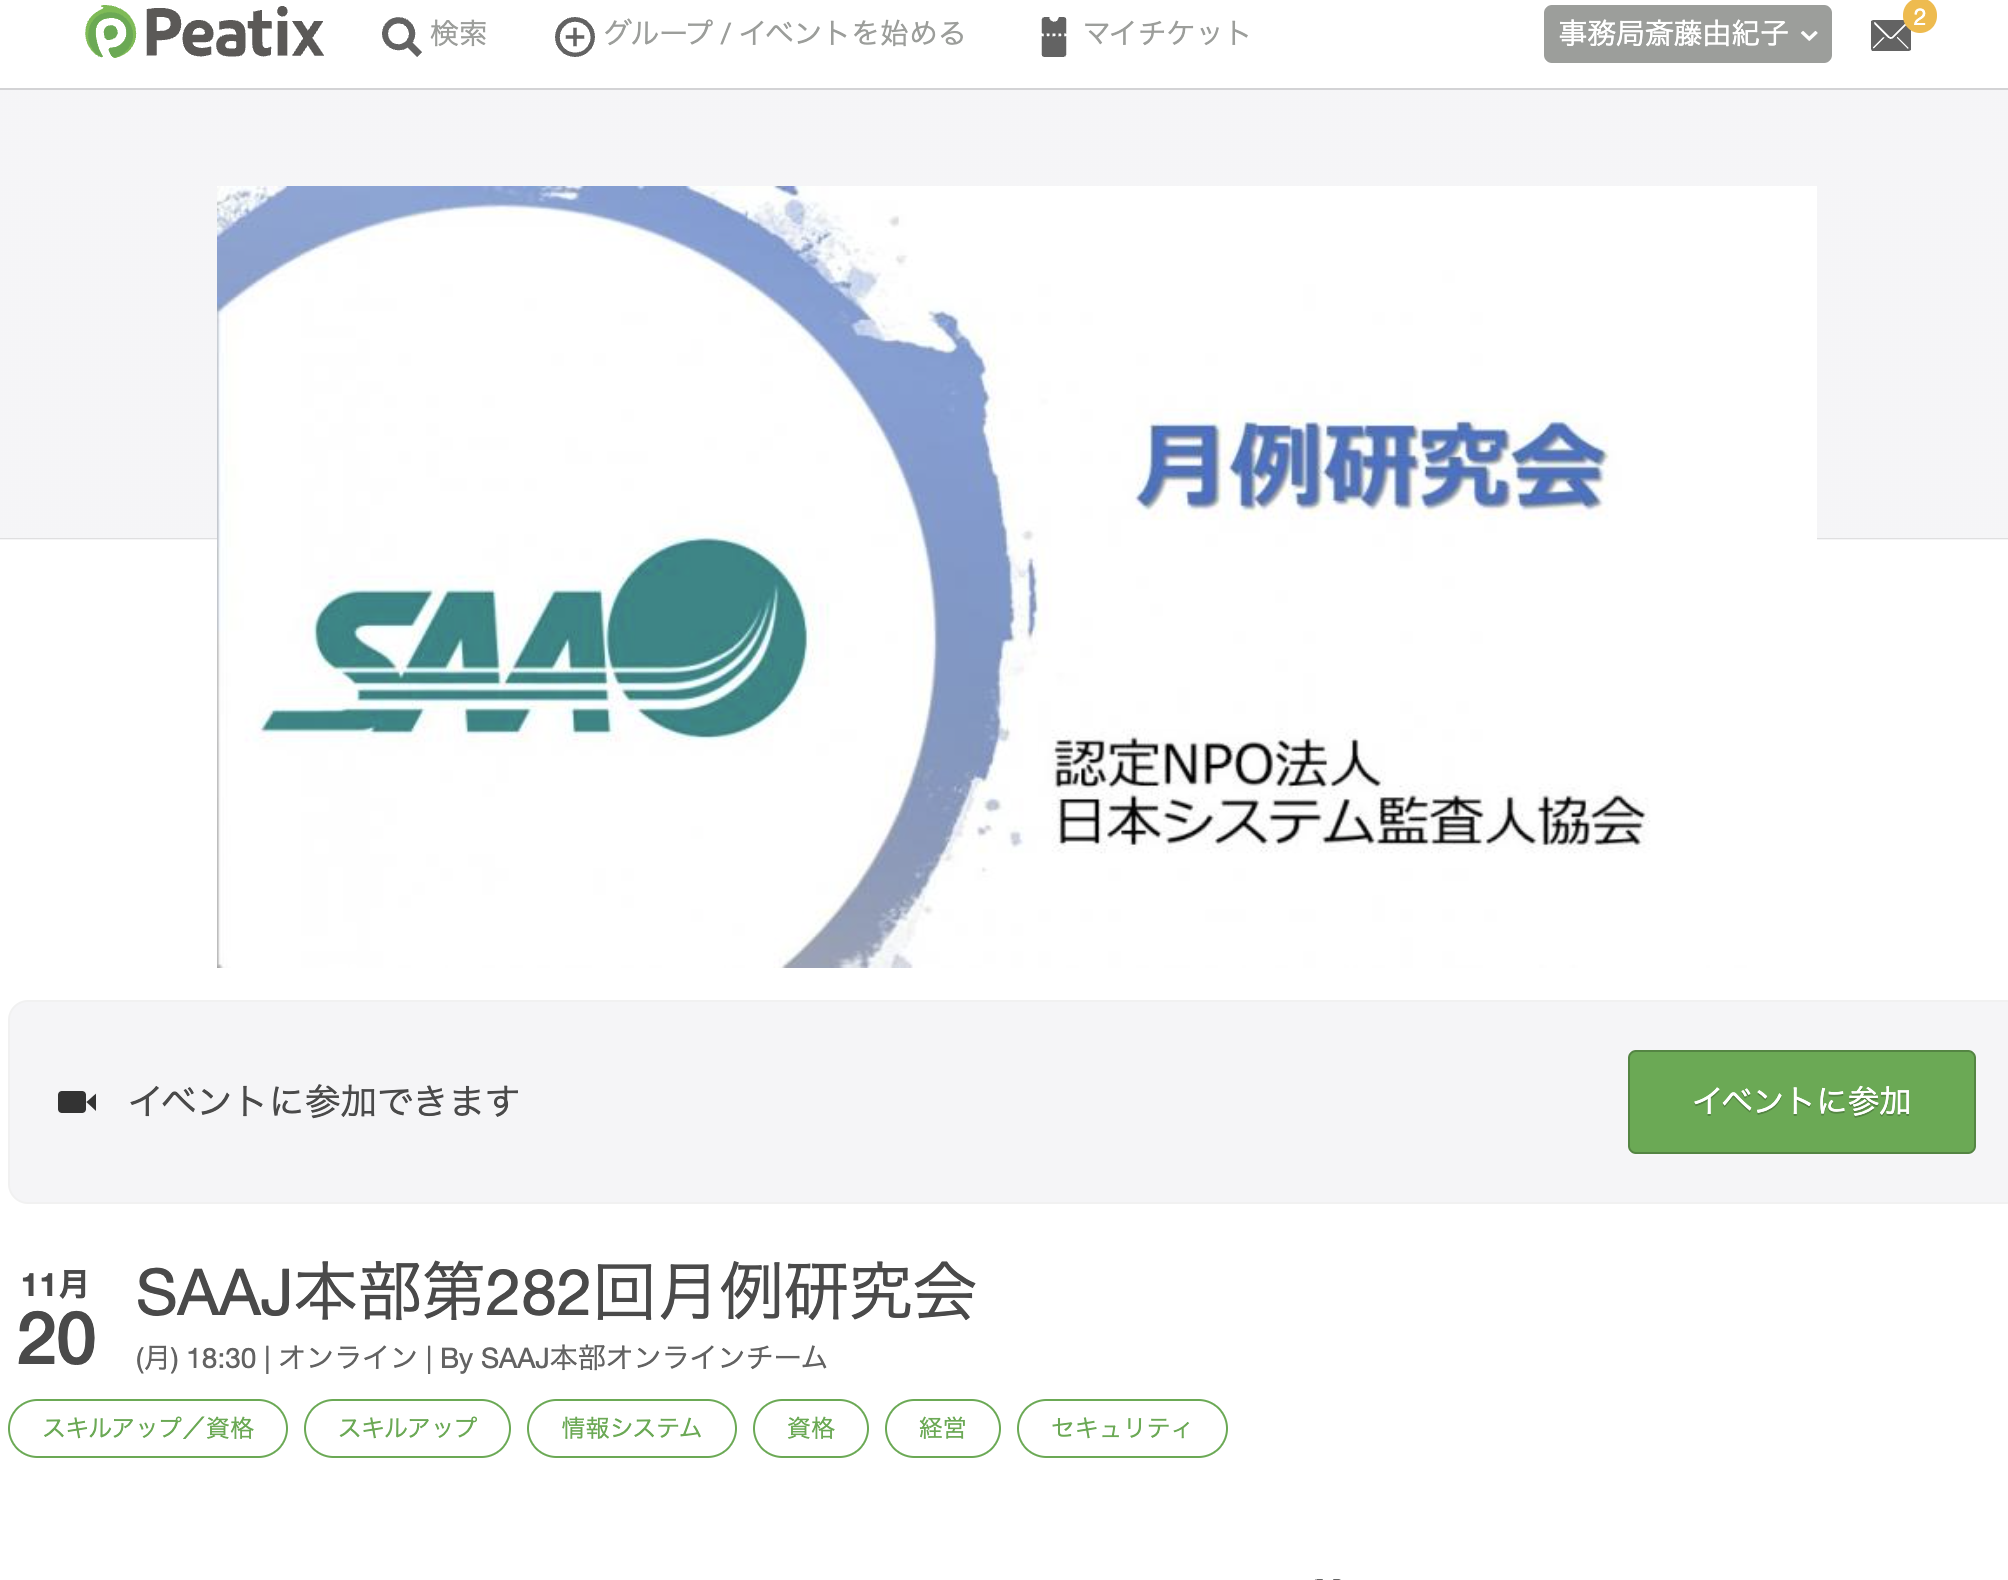Click the plus circle icon

[x=574, y=38]
